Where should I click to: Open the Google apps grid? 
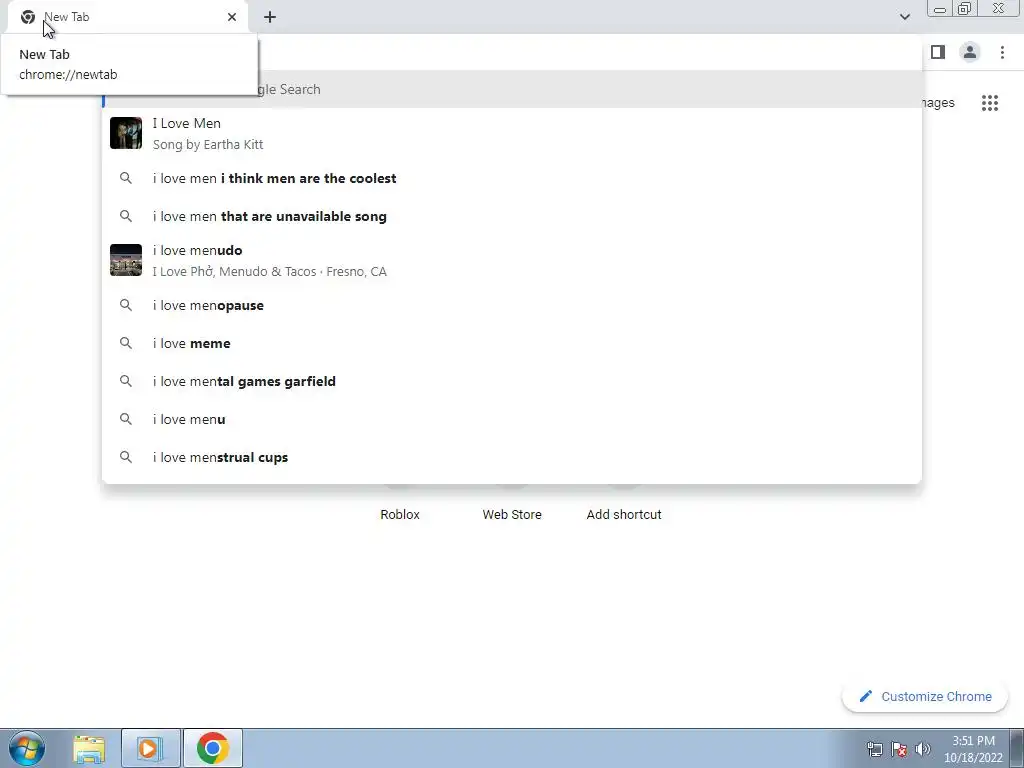click(990, 103)
